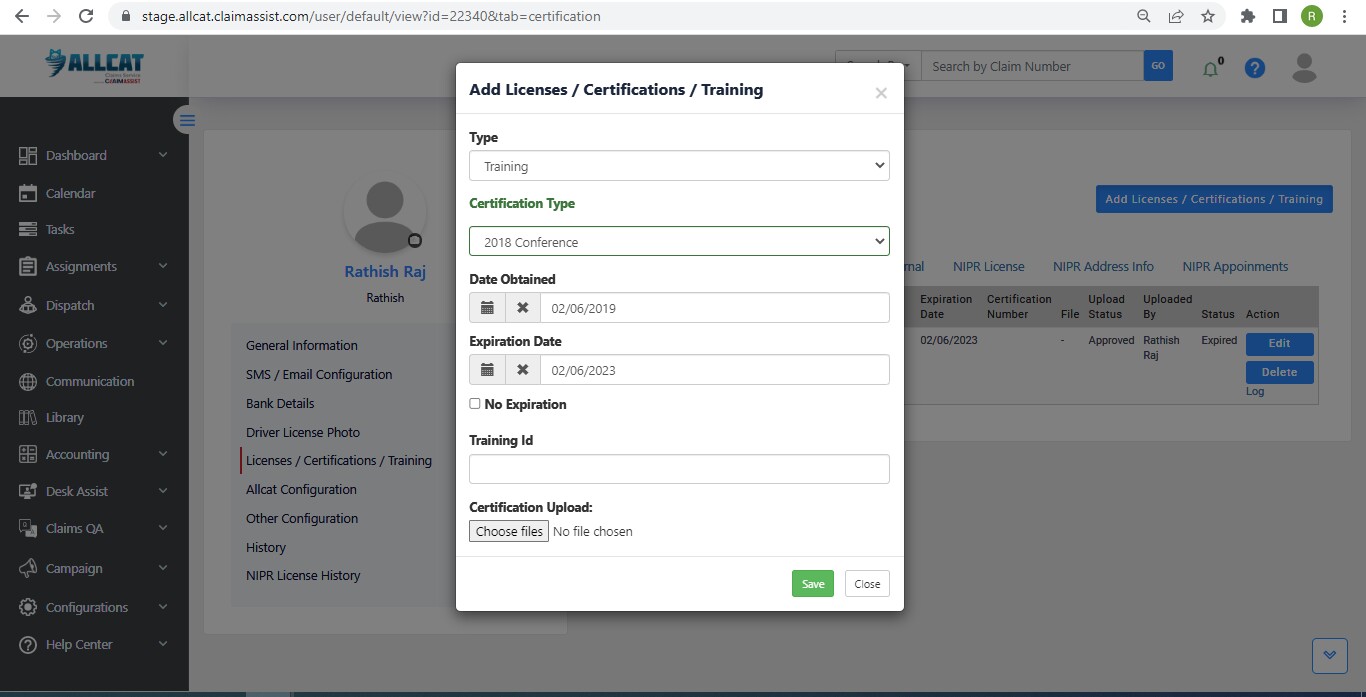This screenshot has height=697, width=1366.
Task: Click the blue help question mark icon
Action: [1255, 68]
